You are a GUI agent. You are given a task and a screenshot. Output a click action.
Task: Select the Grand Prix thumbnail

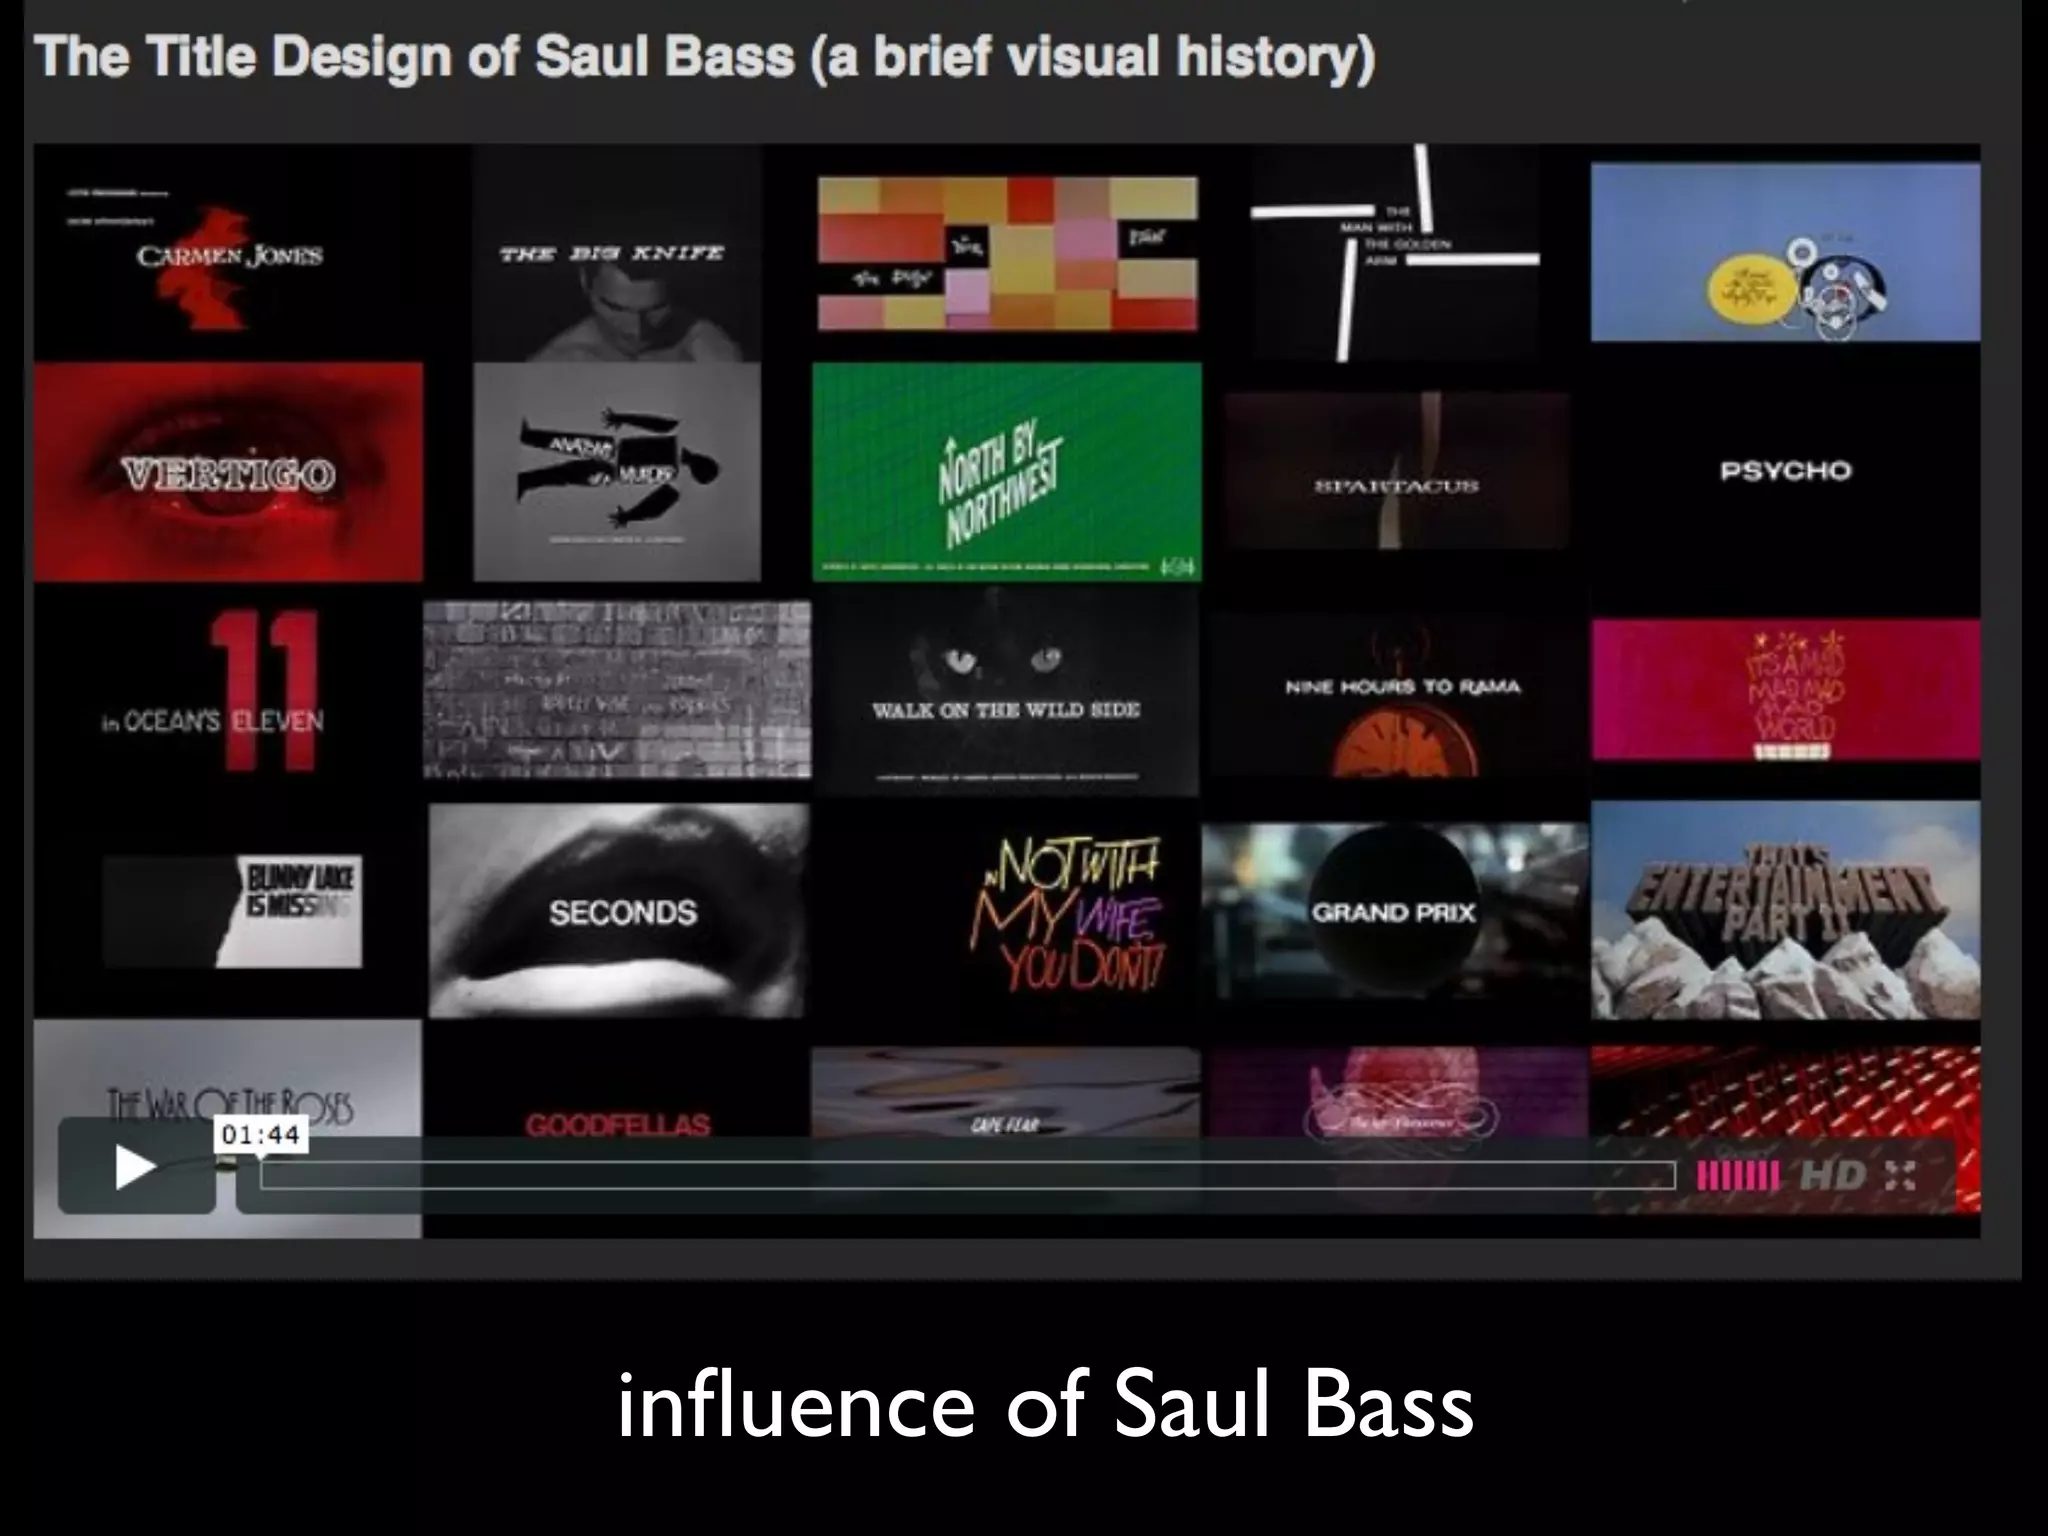[x=1395, y=911]
